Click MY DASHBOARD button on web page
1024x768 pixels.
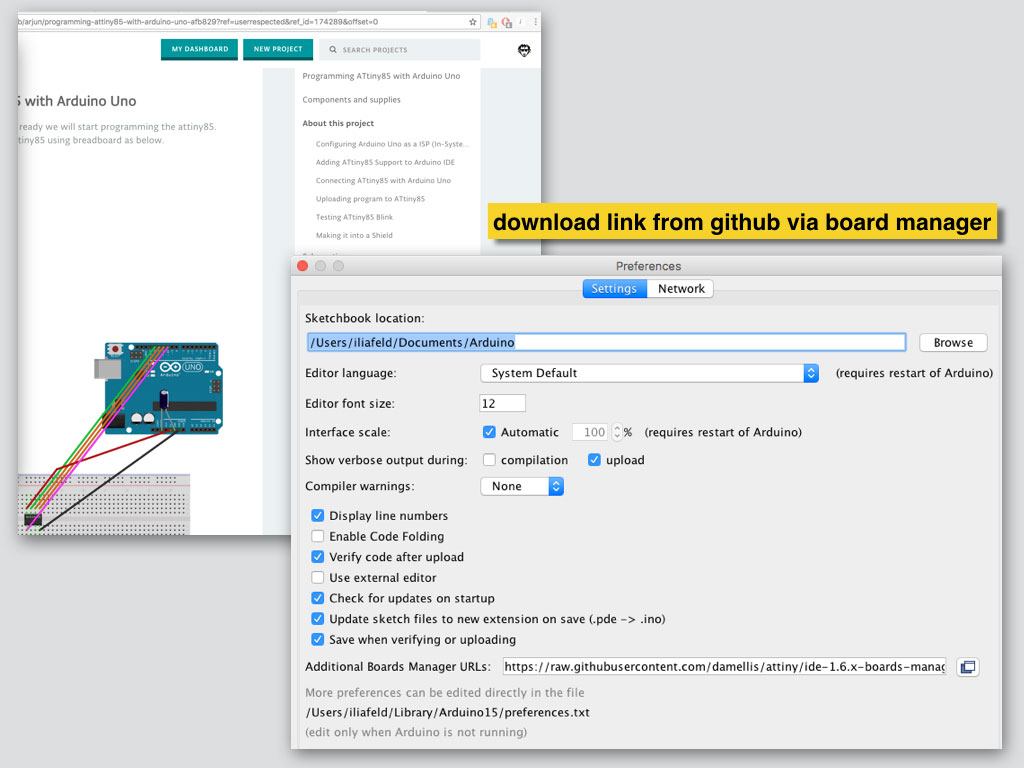point(200,49)
